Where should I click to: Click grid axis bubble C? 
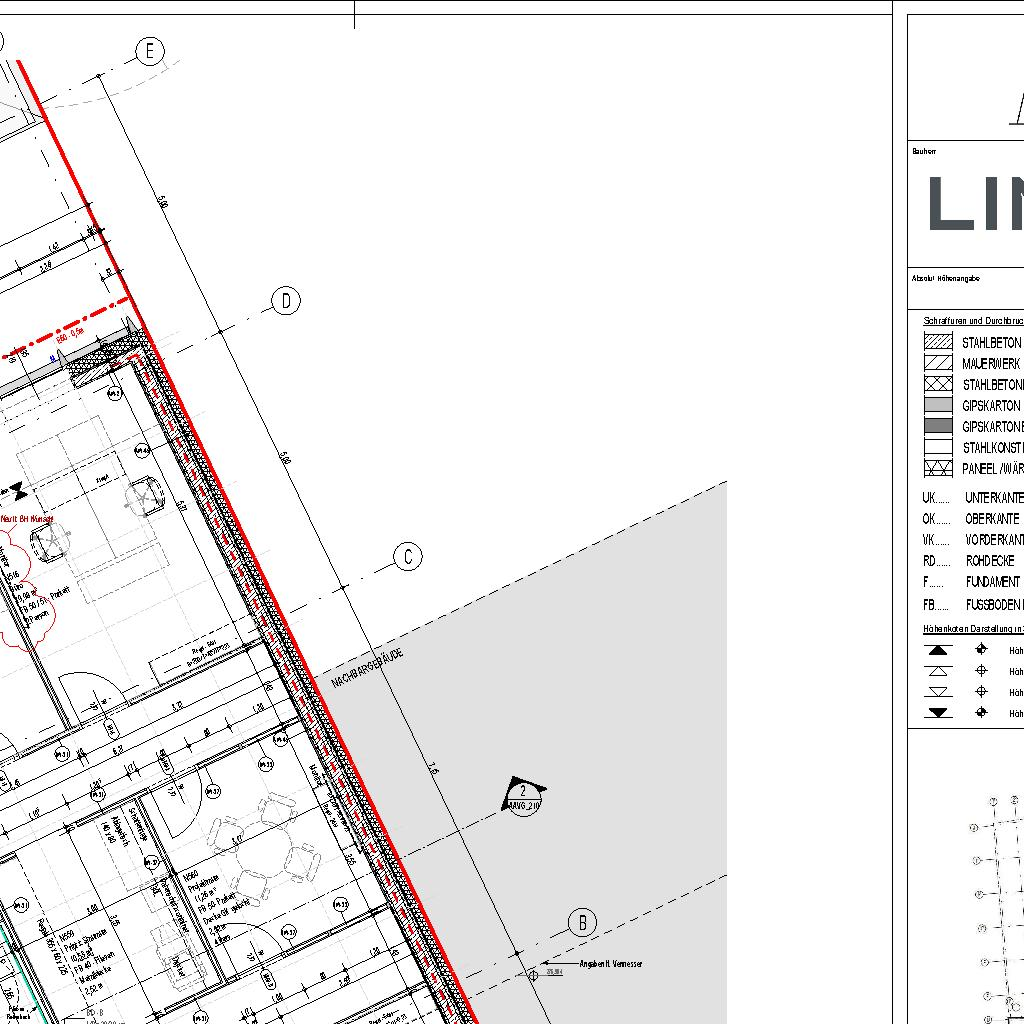coord(408,557)
